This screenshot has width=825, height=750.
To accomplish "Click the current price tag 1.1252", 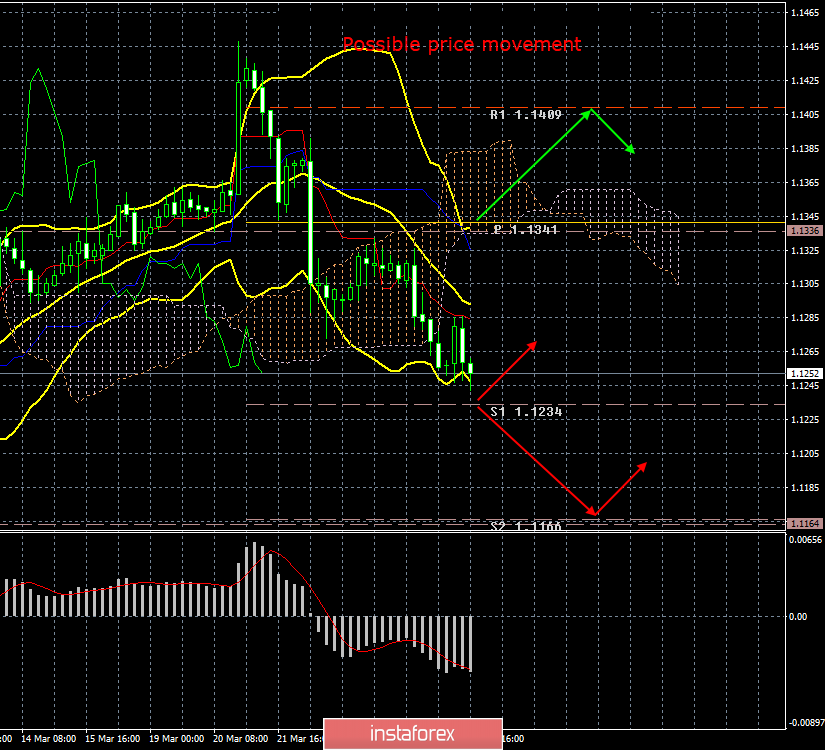I will 804,374.
